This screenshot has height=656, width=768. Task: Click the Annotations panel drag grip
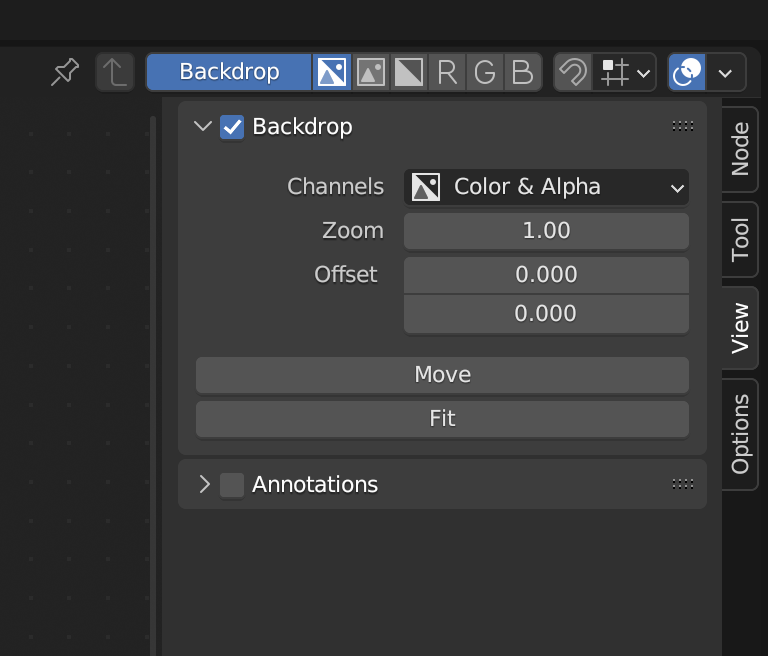(682, 484)
